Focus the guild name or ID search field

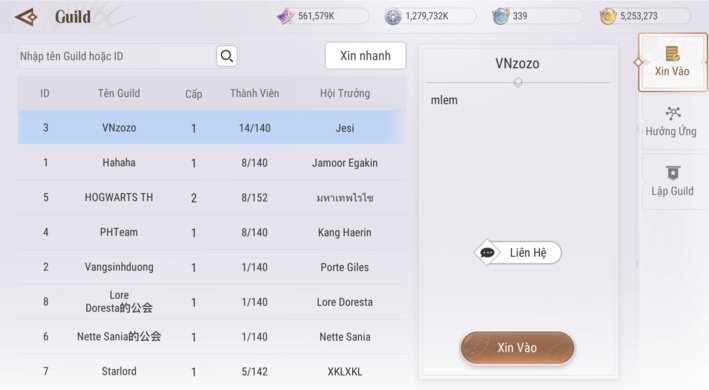pos(117,56)
